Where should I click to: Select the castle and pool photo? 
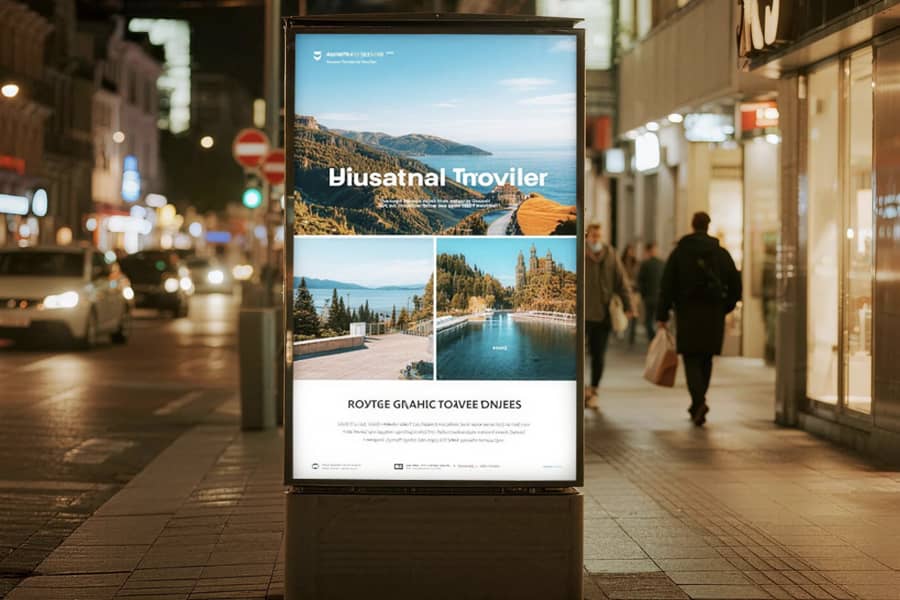pos(506,308)
